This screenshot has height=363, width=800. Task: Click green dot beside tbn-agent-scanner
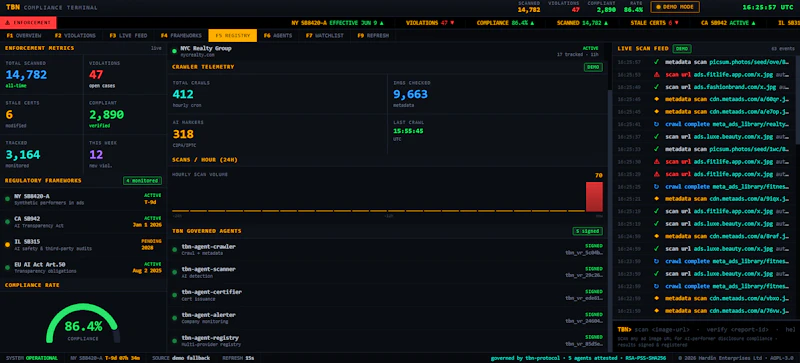[174, 272]
